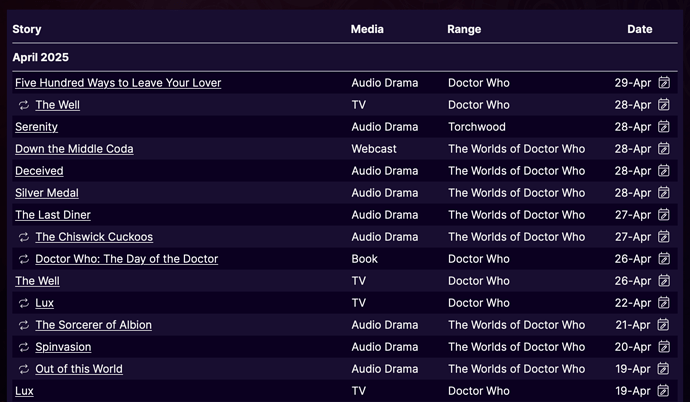690x402 pixels.
Task: Open the calendar edit icon for The Last Diner
Action: 664,215
